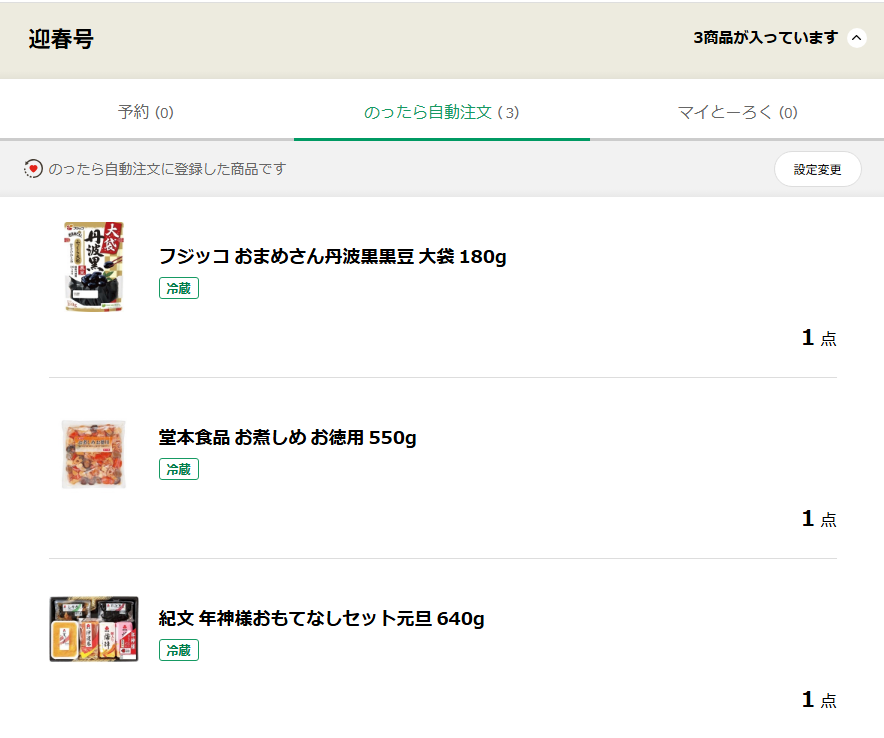Click the 迎春号 header title
The image size is (884, 738).
pos(61,39)
